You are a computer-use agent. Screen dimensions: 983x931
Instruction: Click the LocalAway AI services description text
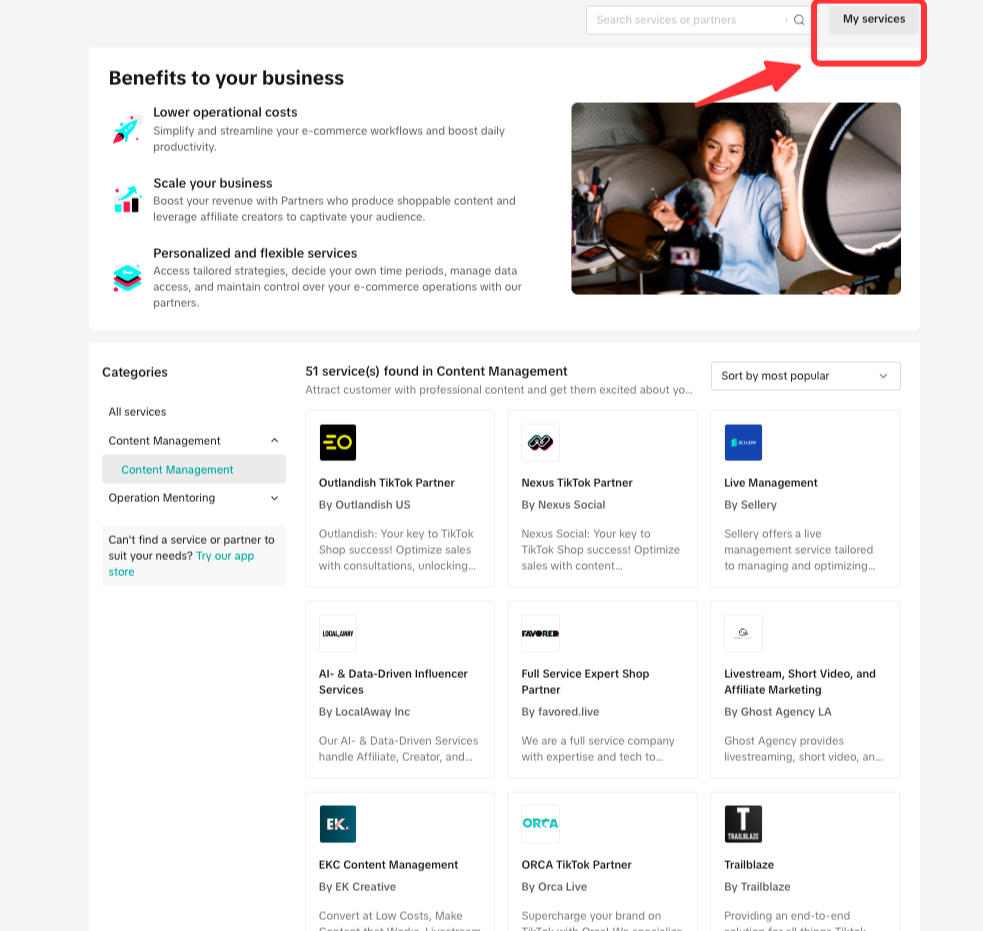[398, 748]
